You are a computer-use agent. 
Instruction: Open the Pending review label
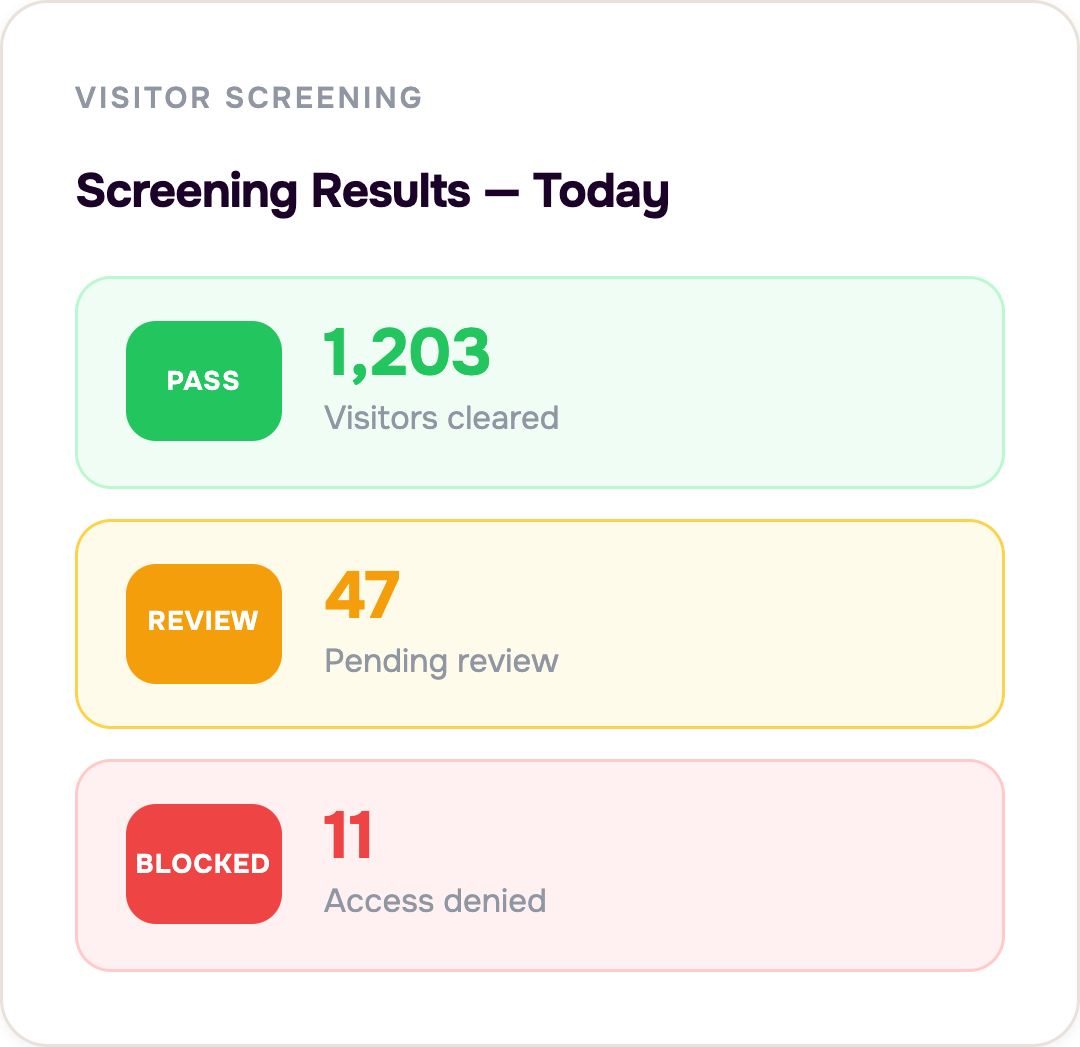tap(442, 661)
